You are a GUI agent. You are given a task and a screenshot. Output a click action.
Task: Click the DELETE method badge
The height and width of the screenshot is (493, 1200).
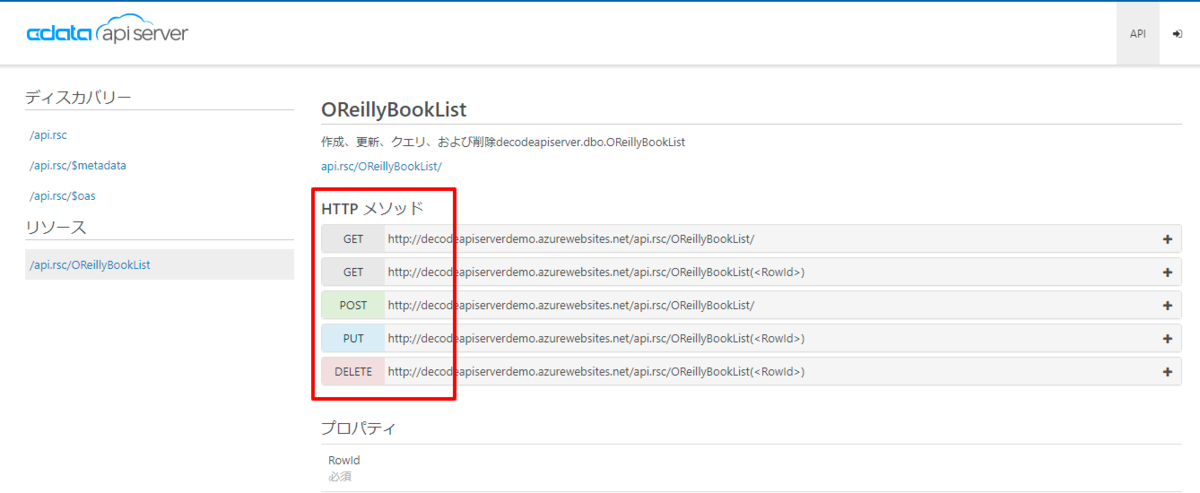353,371
